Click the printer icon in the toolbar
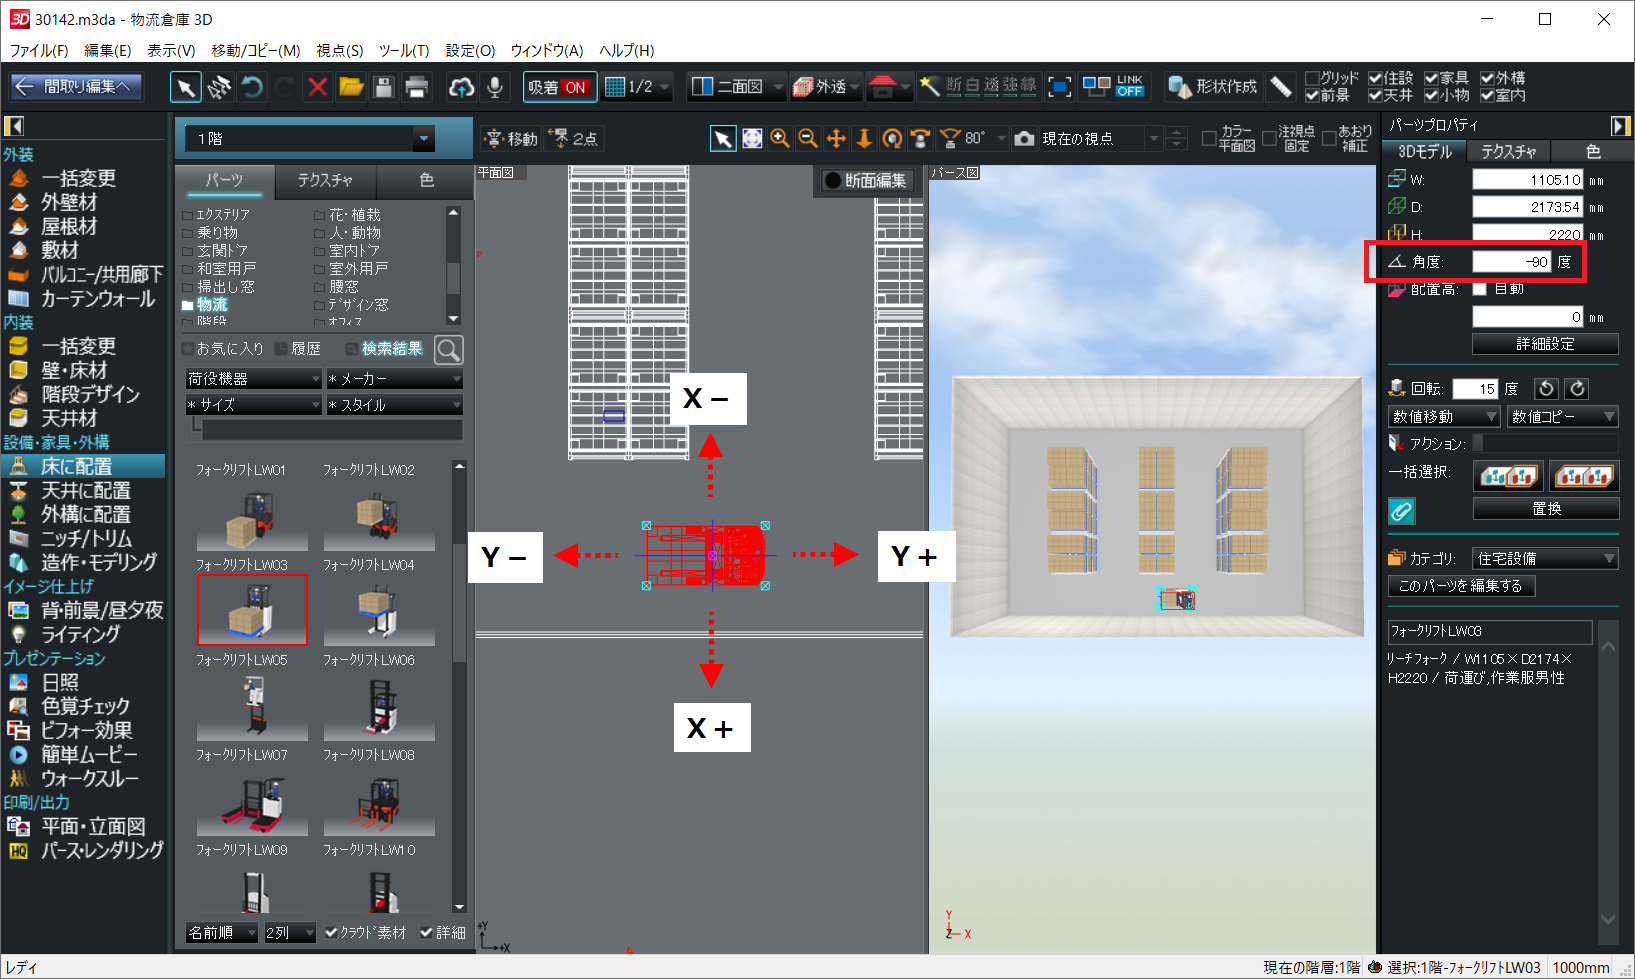 [x=417, y=88]
